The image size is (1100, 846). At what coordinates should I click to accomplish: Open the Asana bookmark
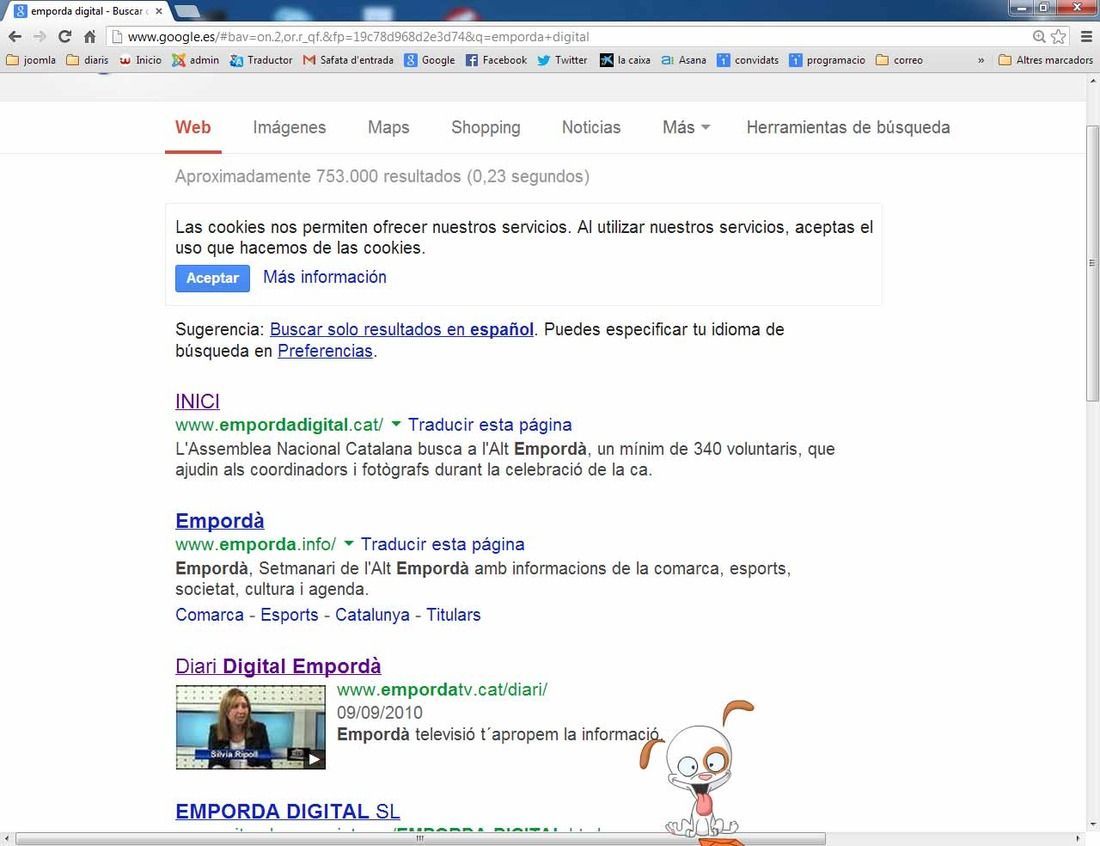684,60
